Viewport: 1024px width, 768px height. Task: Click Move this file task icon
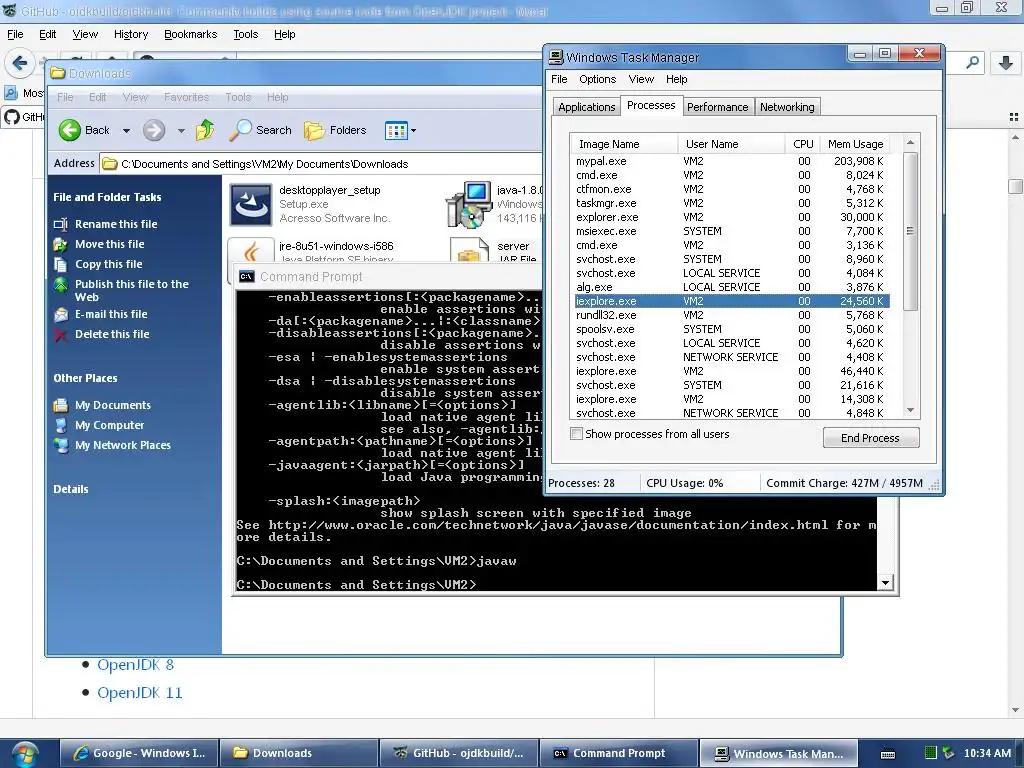tap(61, 244)
